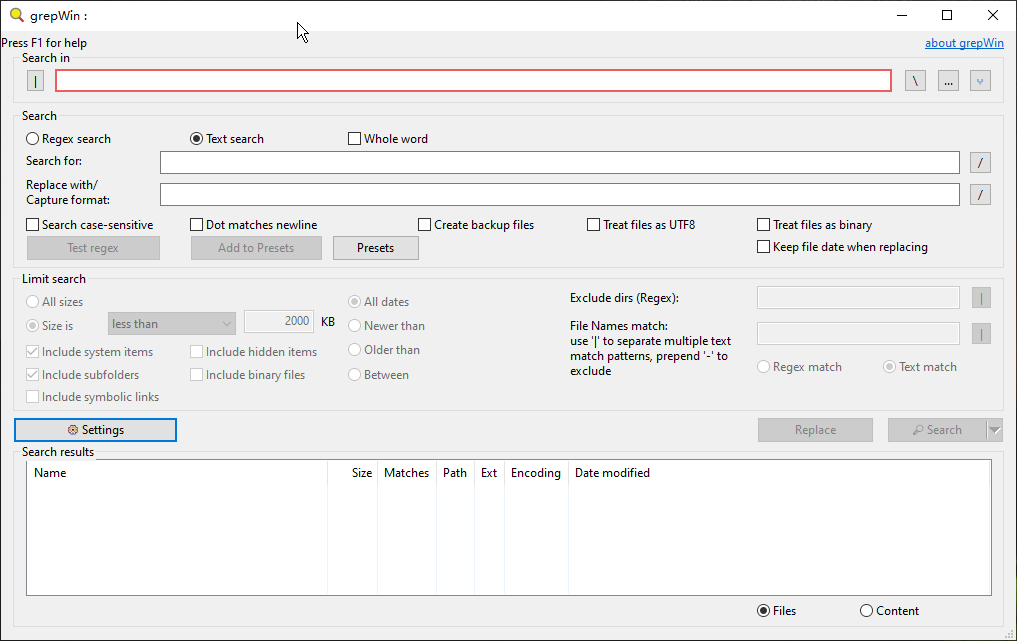Focus the Replace with text field
Screen dimensions: 1017x641
(x=560, y=194)
